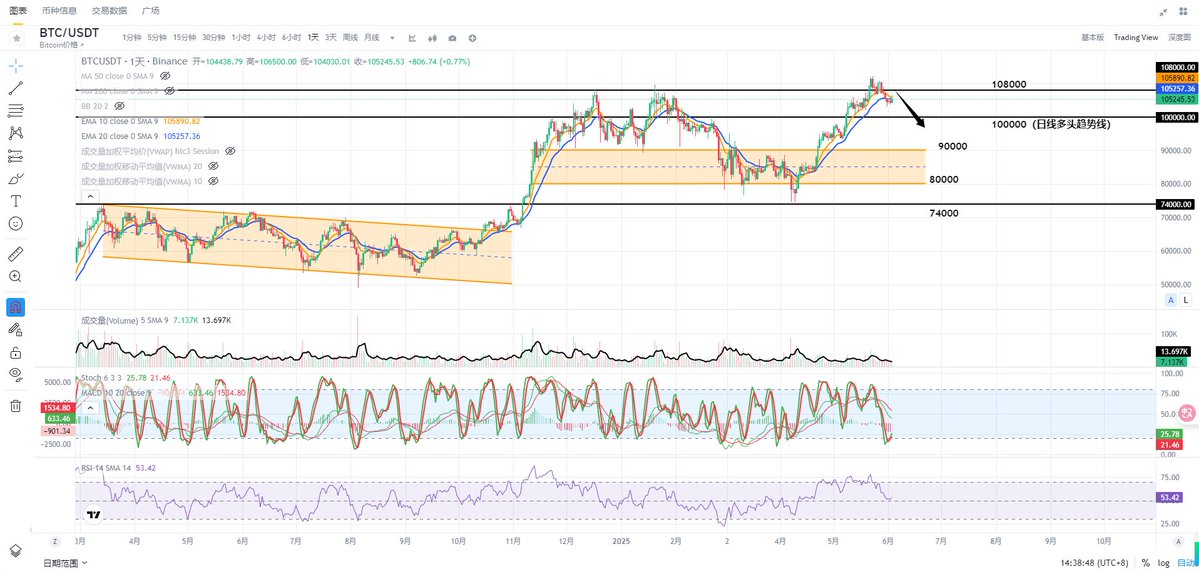Viewport: 1199px width, 574px height.
Task: Show the hidden BB 20 2 indicator
Action: (119, 105)
